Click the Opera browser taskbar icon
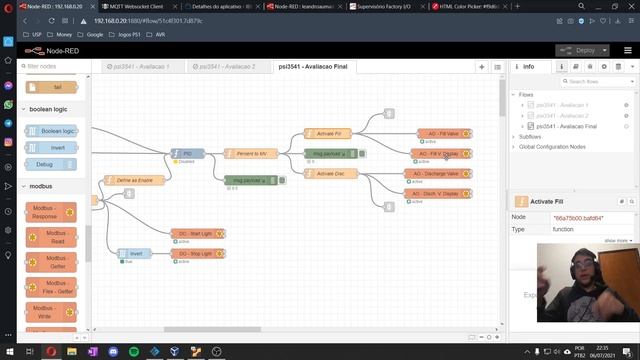The width and height of the screenshot is (640, 360). [x=51, y=351]
